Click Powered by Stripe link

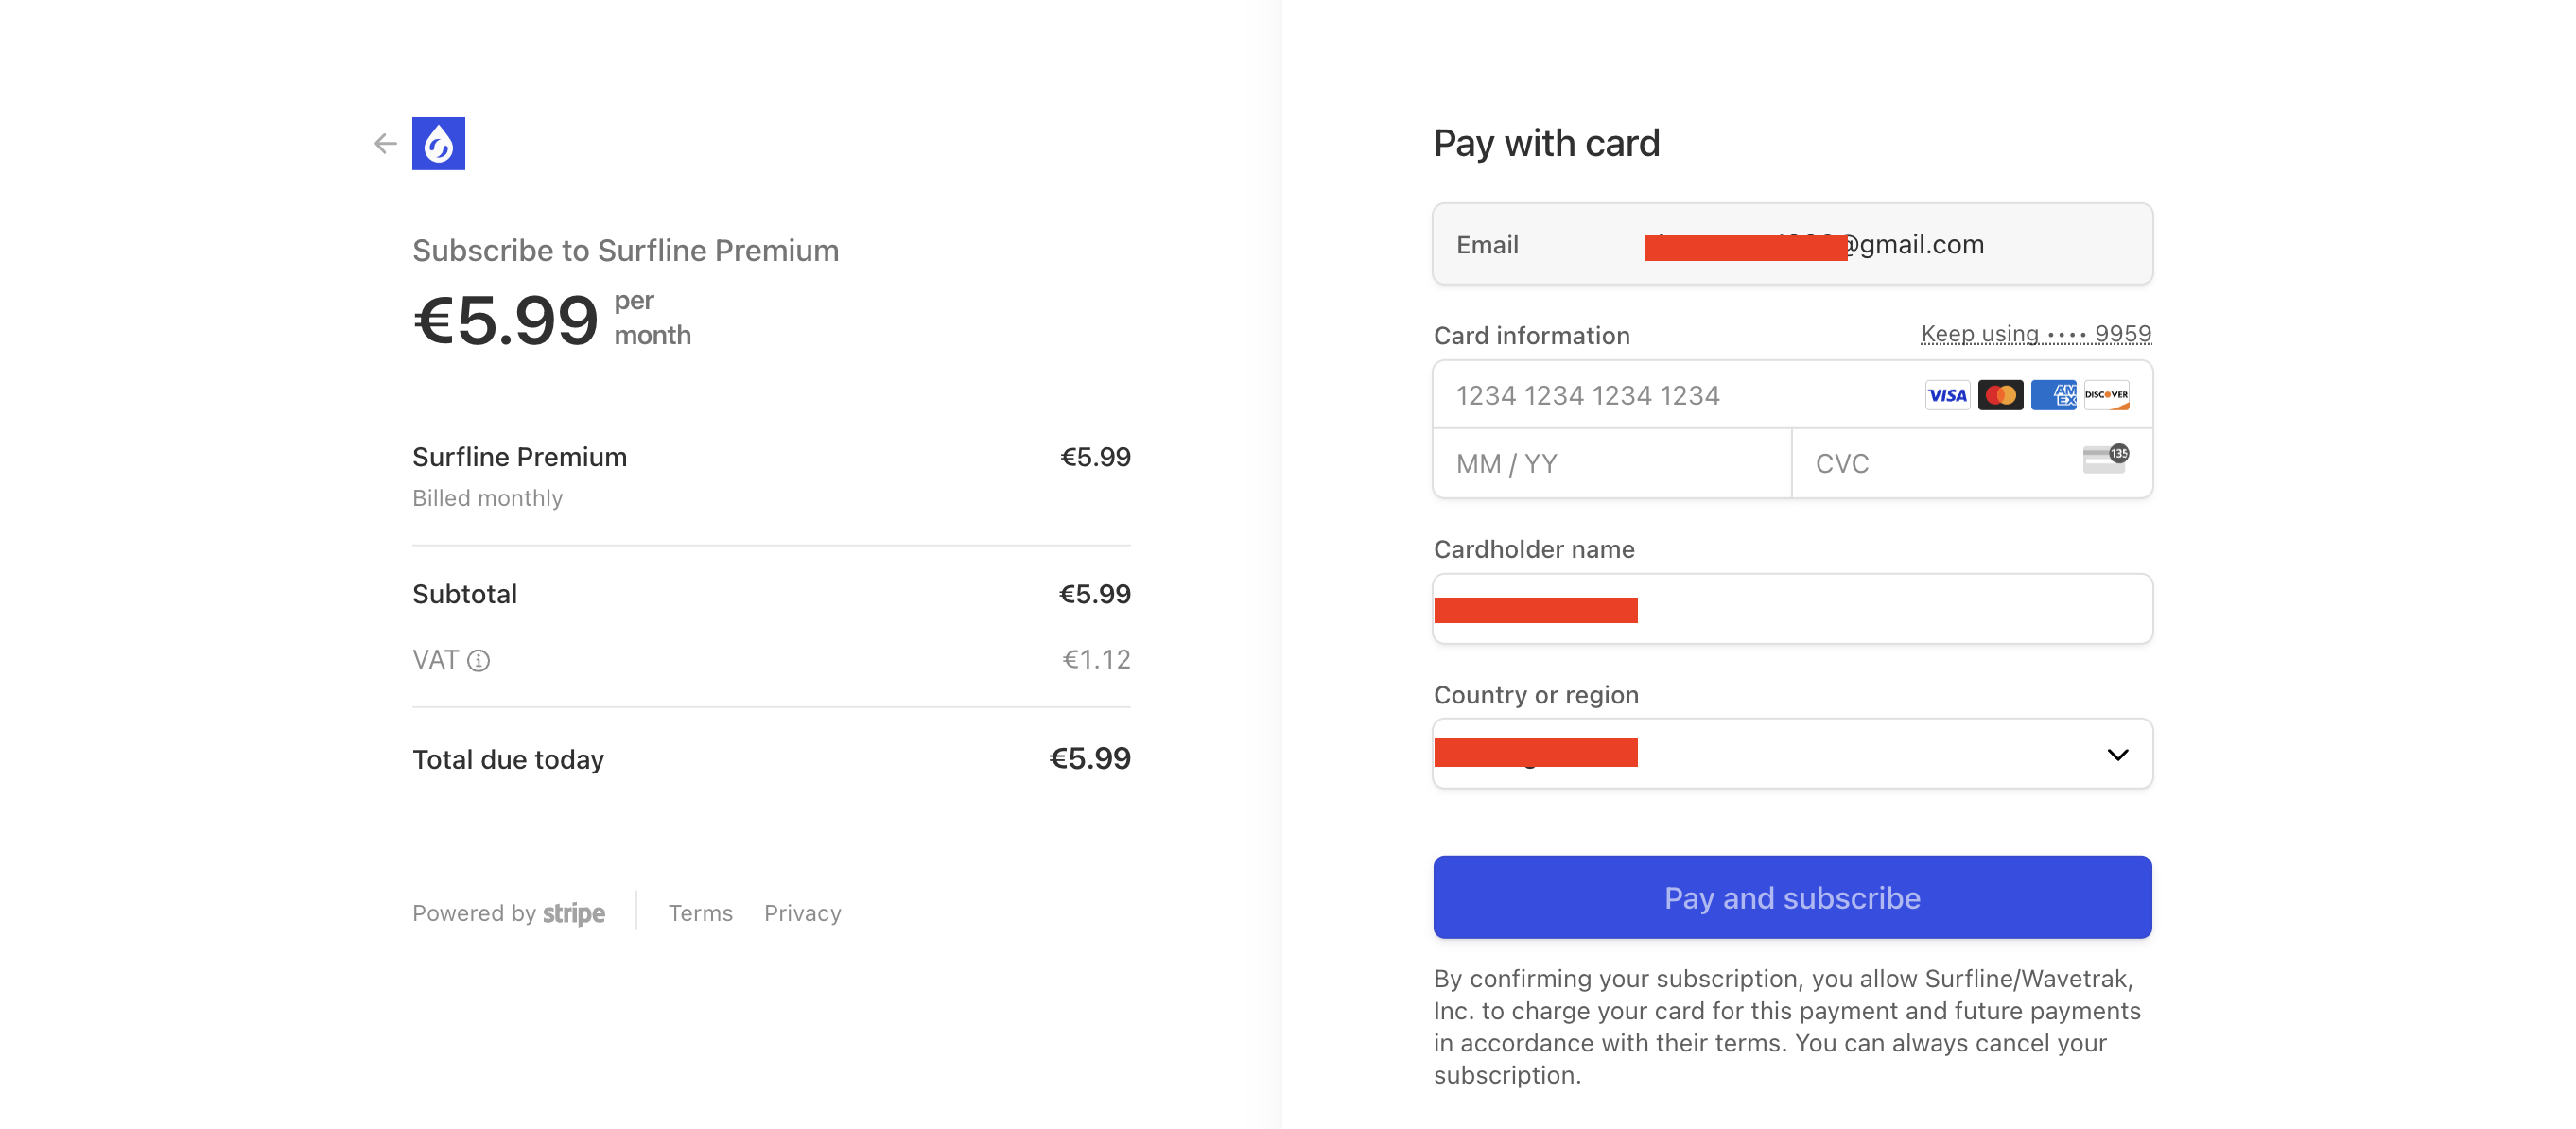pos(508,913)
